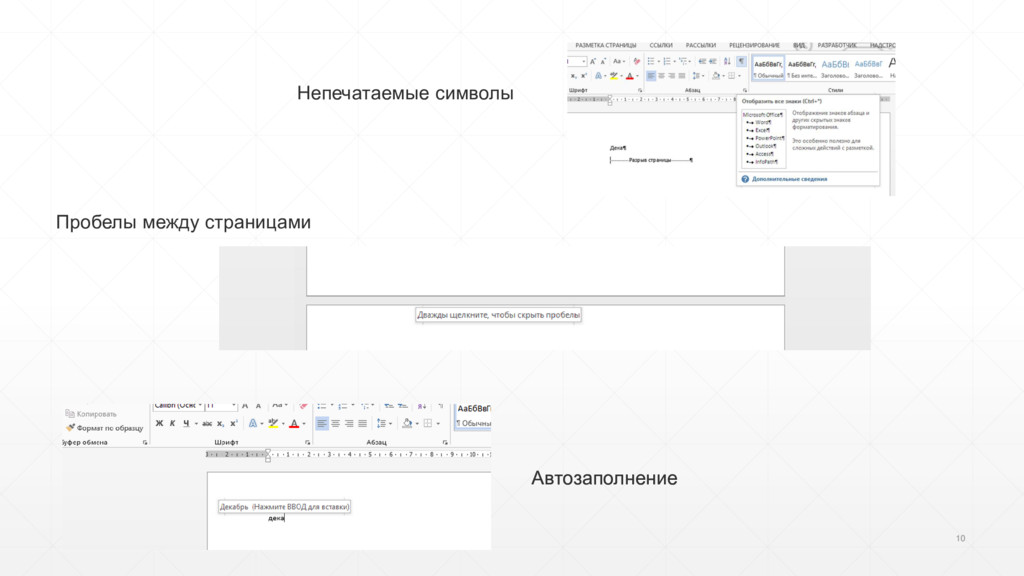Click Декабрь (Нажмите ВВОД для вставки) autocomplete tip

[x=284, y=507]
